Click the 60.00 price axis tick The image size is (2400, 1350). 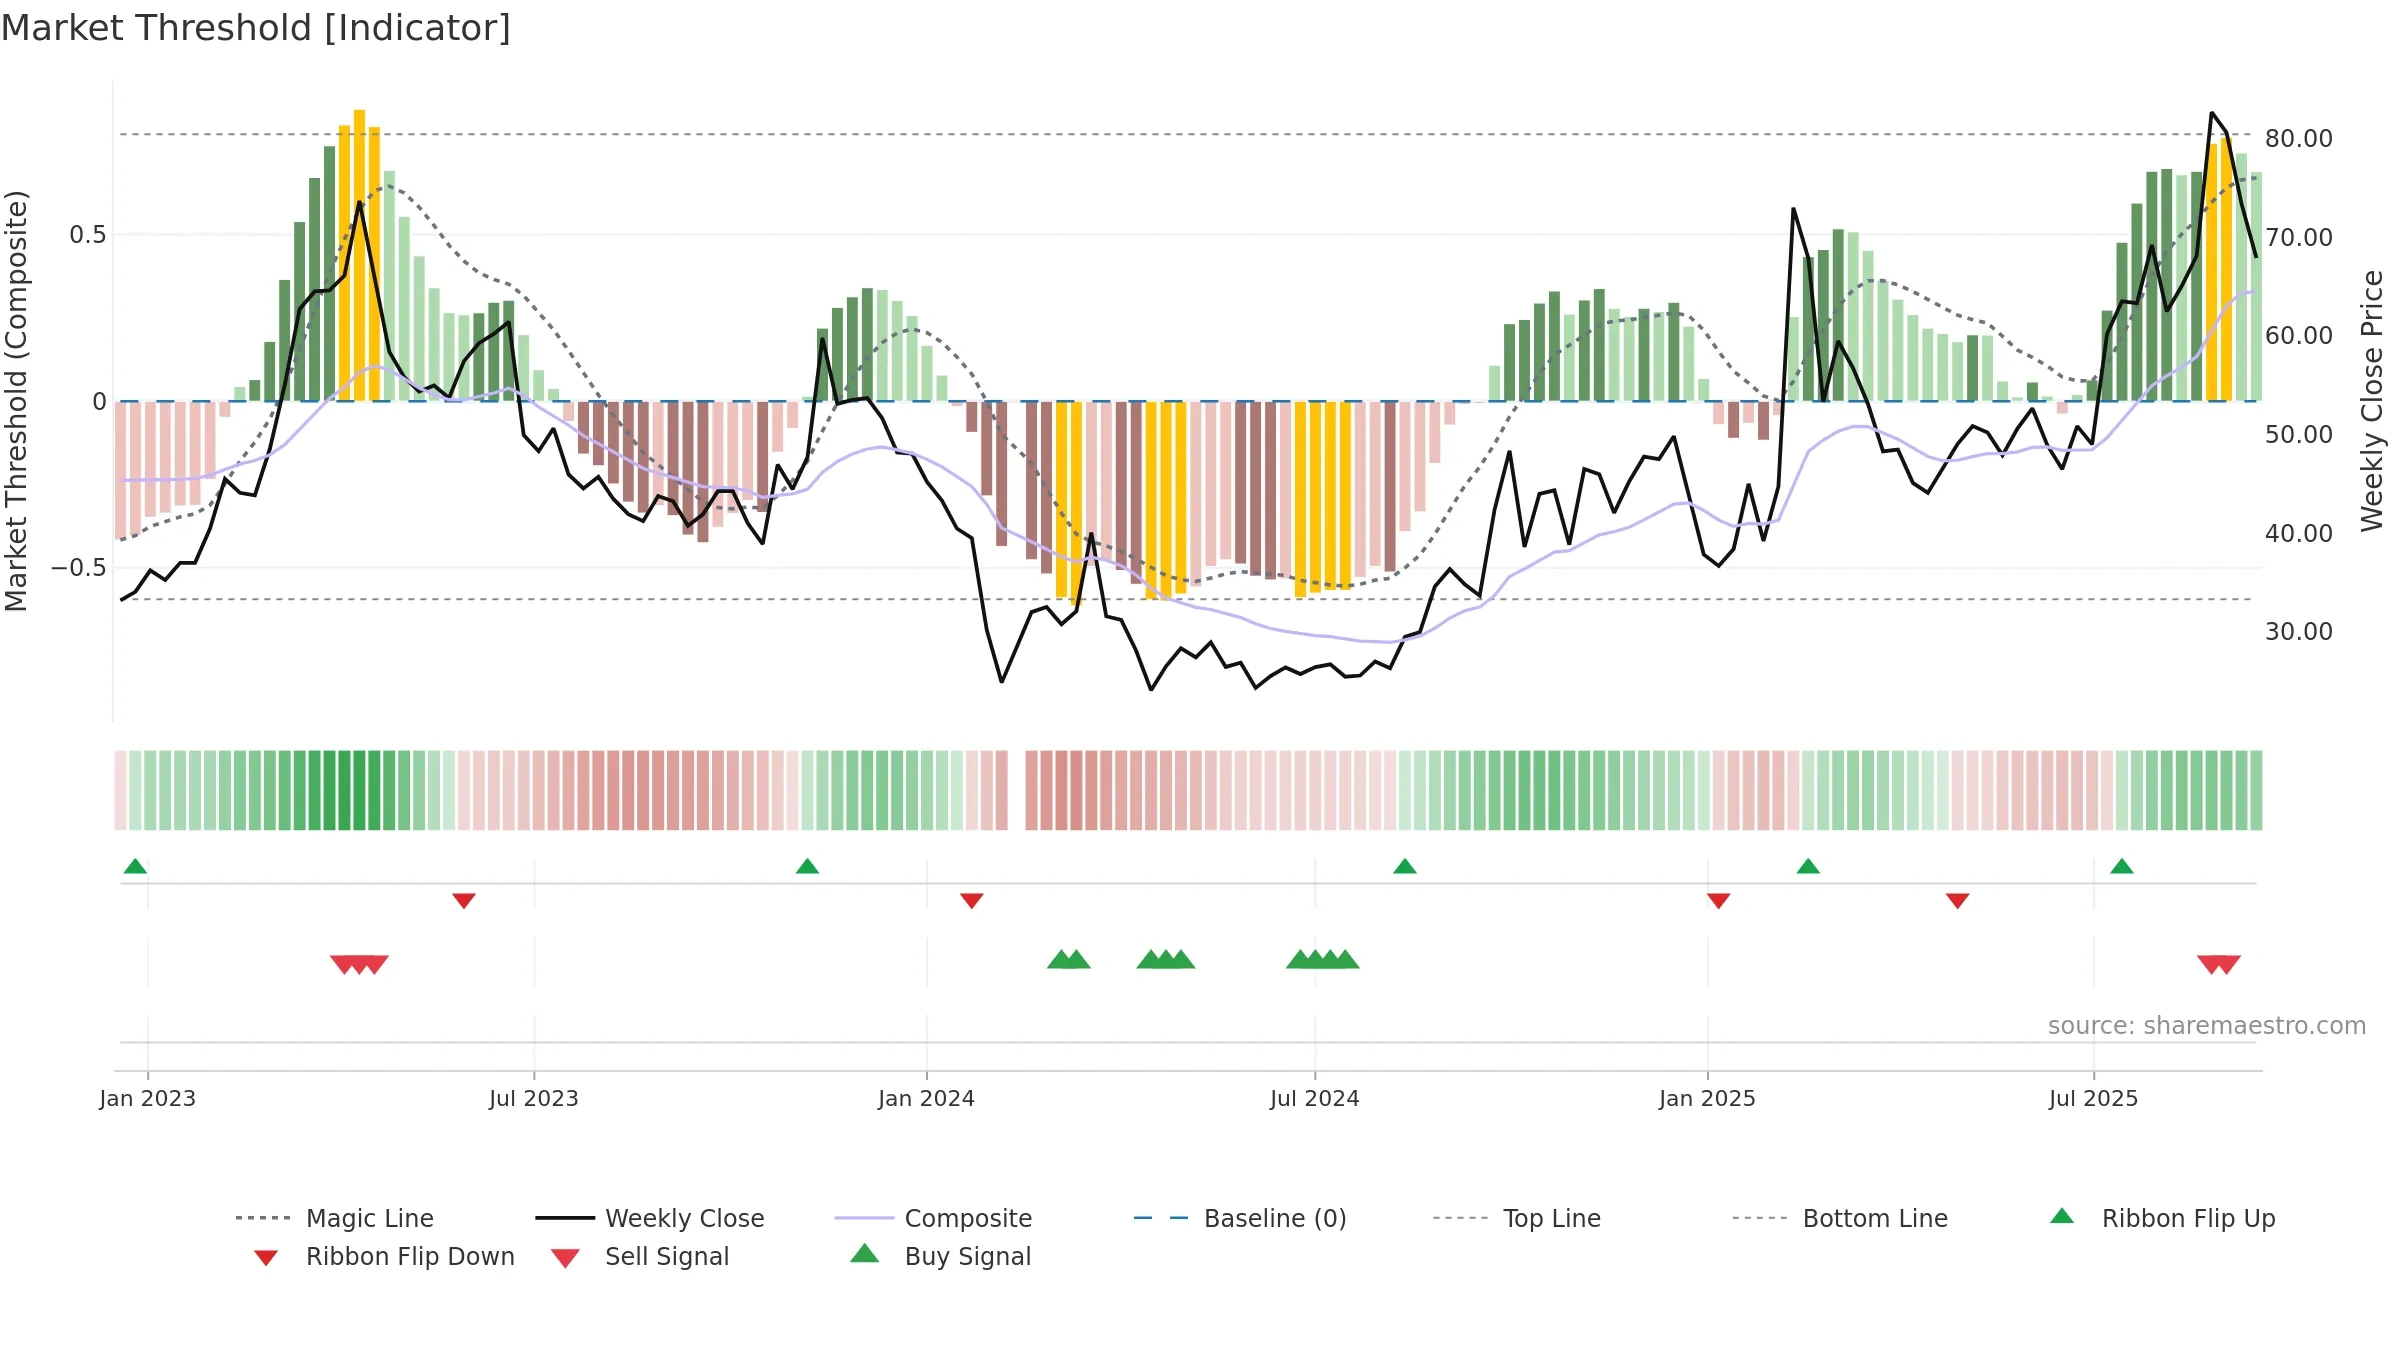[x=2299, y=335]
